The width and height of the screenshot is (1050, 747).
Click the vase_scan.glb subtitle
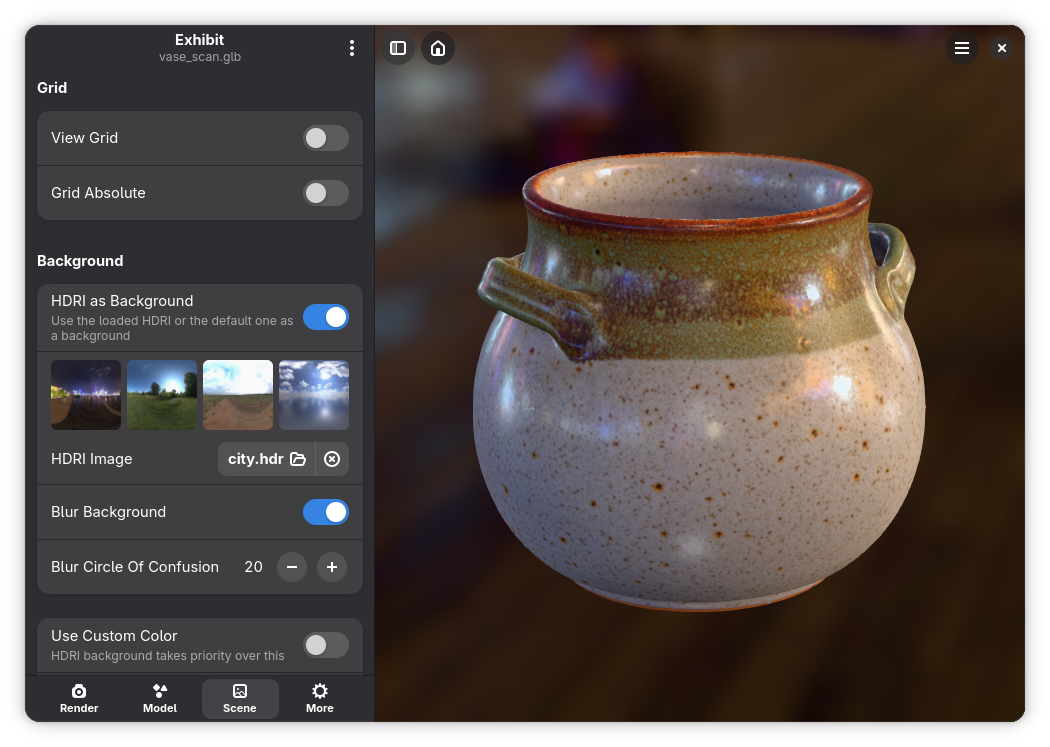[x=200, y=57]
